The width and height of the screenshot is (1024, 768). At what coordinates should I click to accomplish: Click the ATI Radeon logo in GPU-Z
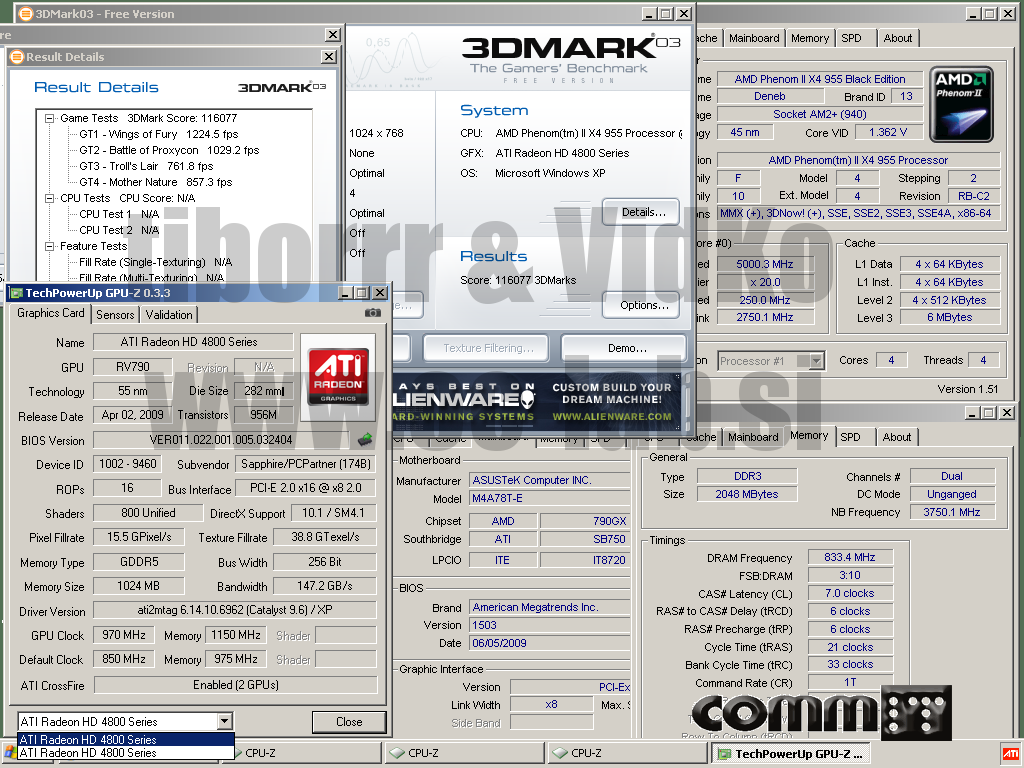point(338,377)
